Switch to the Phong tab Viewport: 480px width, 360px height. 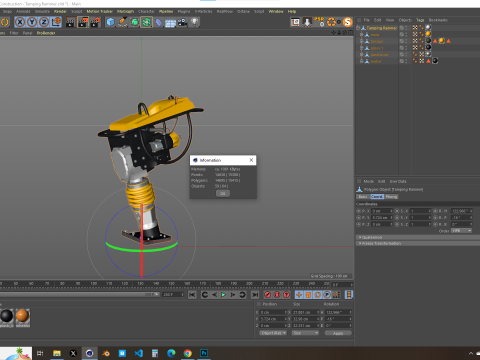tap(391, 197)
